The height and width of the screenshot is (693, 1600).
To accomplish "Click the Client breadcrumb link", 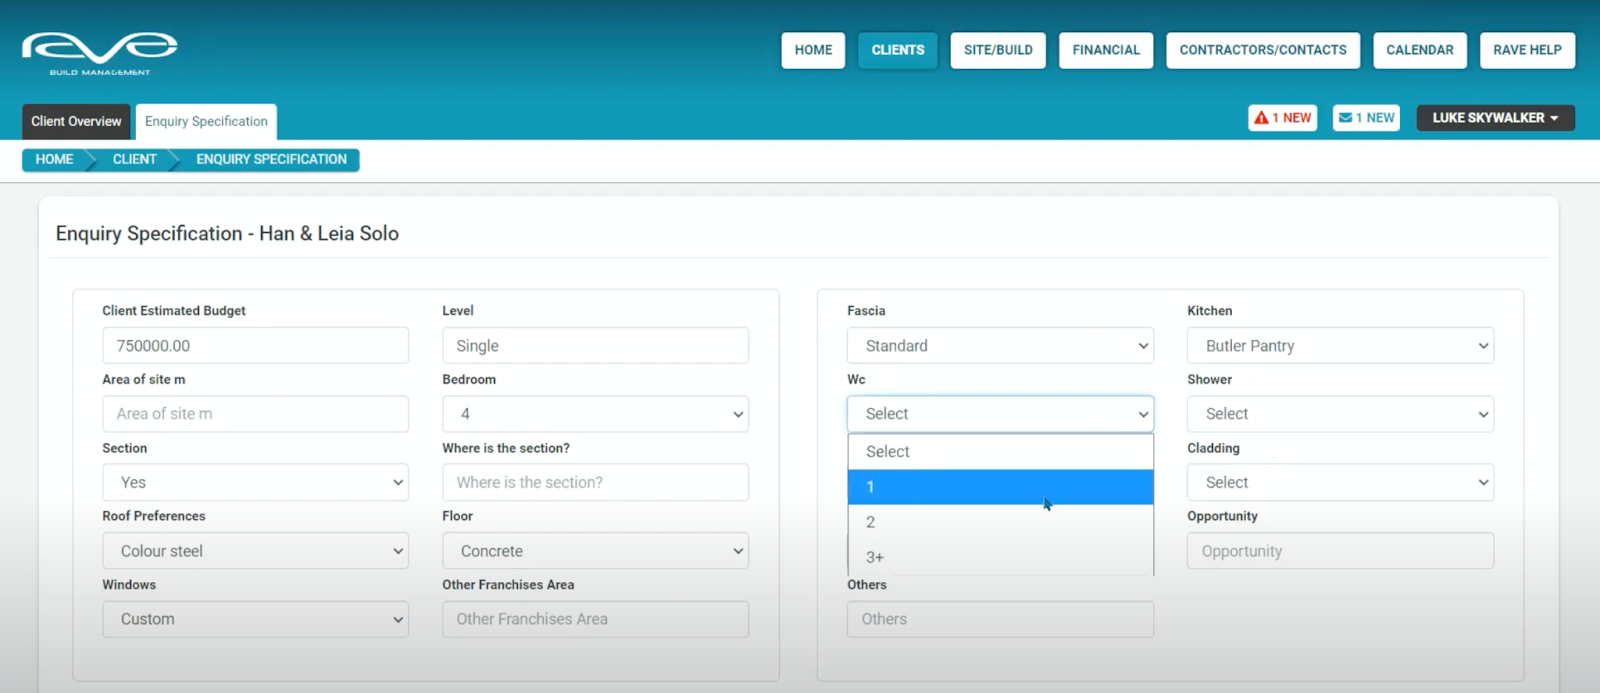I will (134, 160).
